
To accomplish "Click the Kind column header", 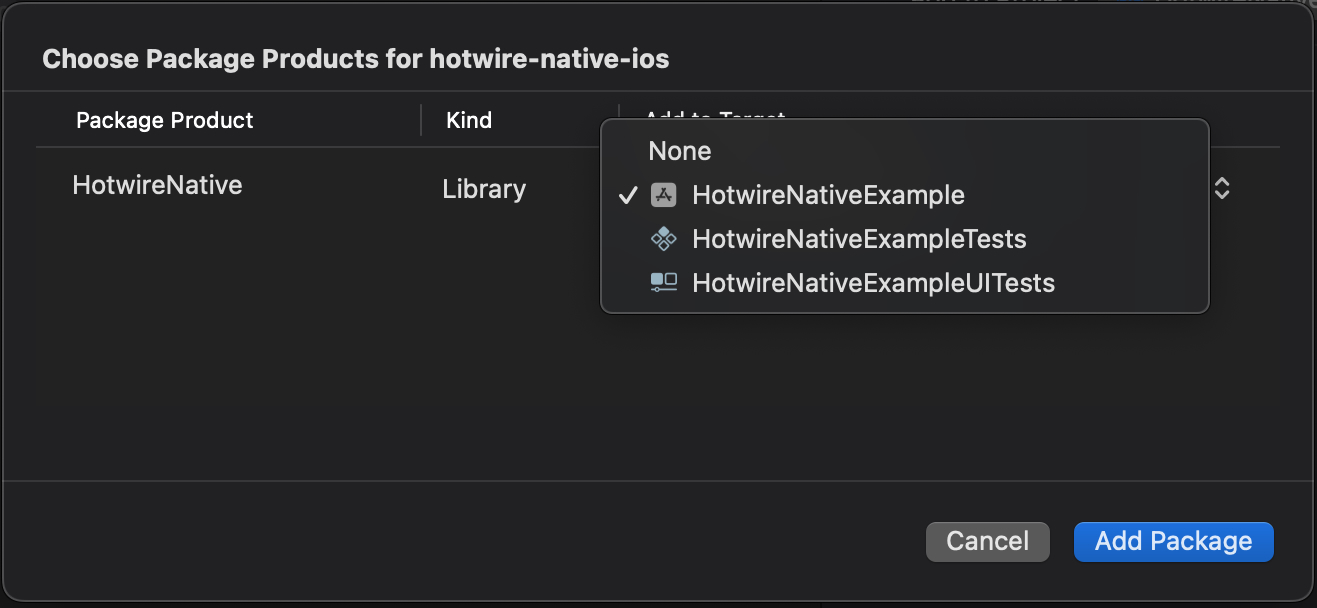I will click(469, 120).
